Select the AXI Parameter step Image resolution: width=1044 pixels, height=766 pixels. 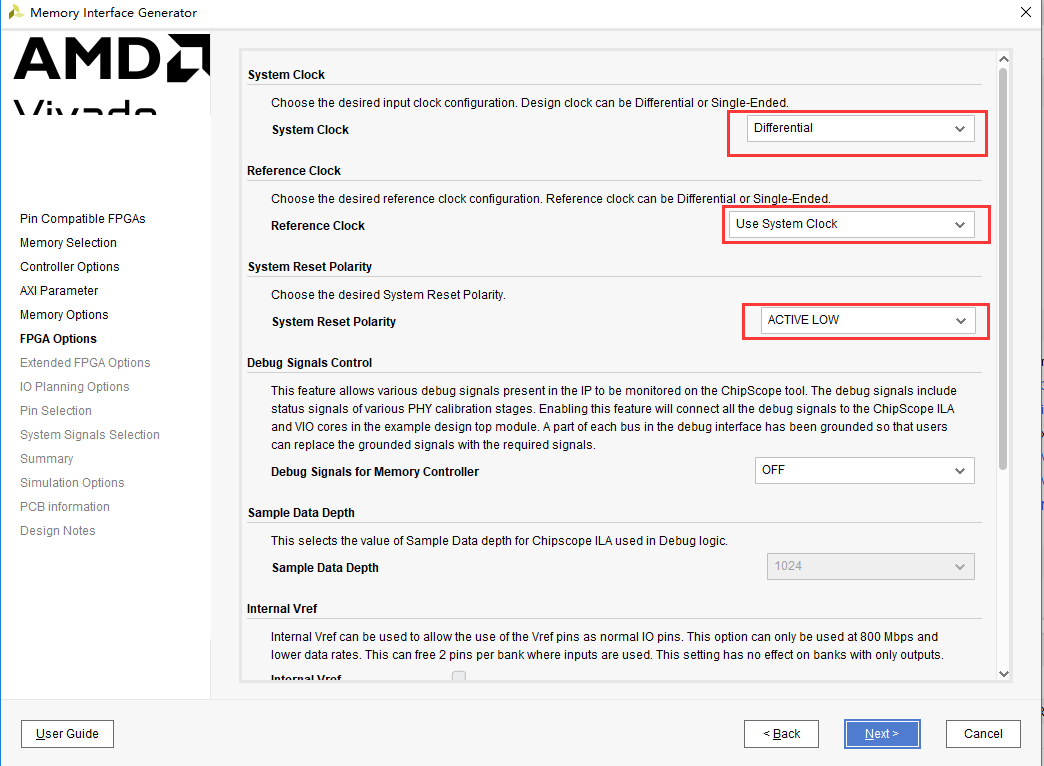pyautogui.click(x=59, y=290)
